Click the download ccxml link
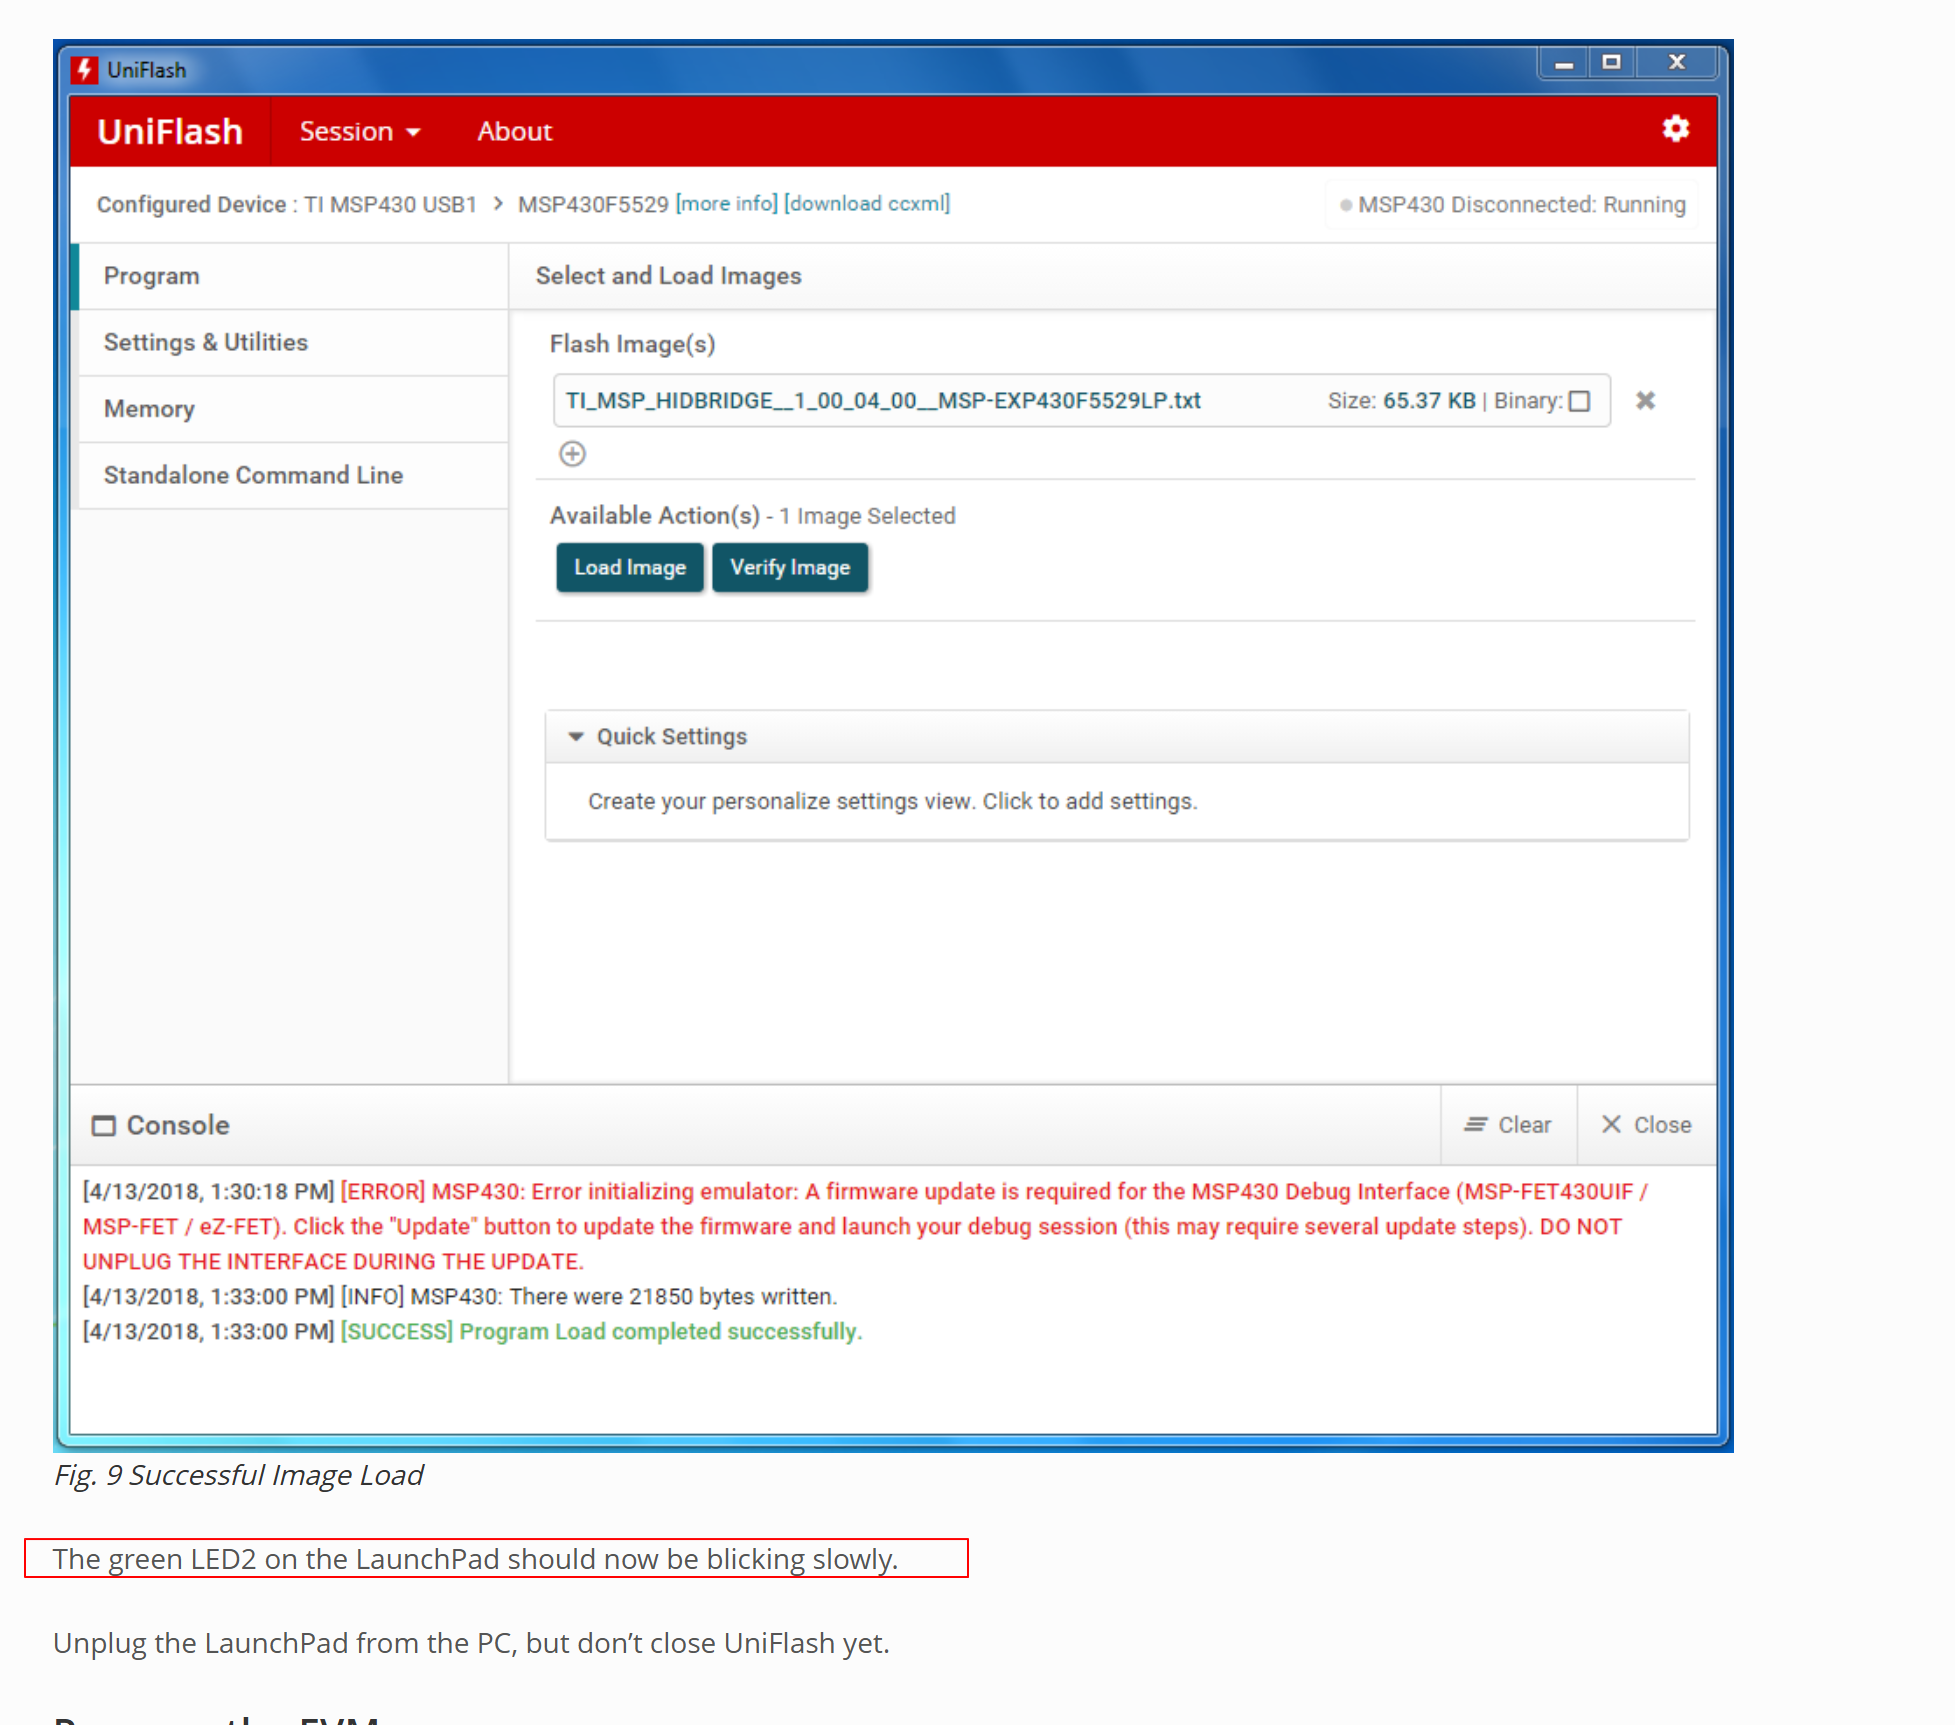Screen dimensions: 1955x1725 (x=867, y=204)
